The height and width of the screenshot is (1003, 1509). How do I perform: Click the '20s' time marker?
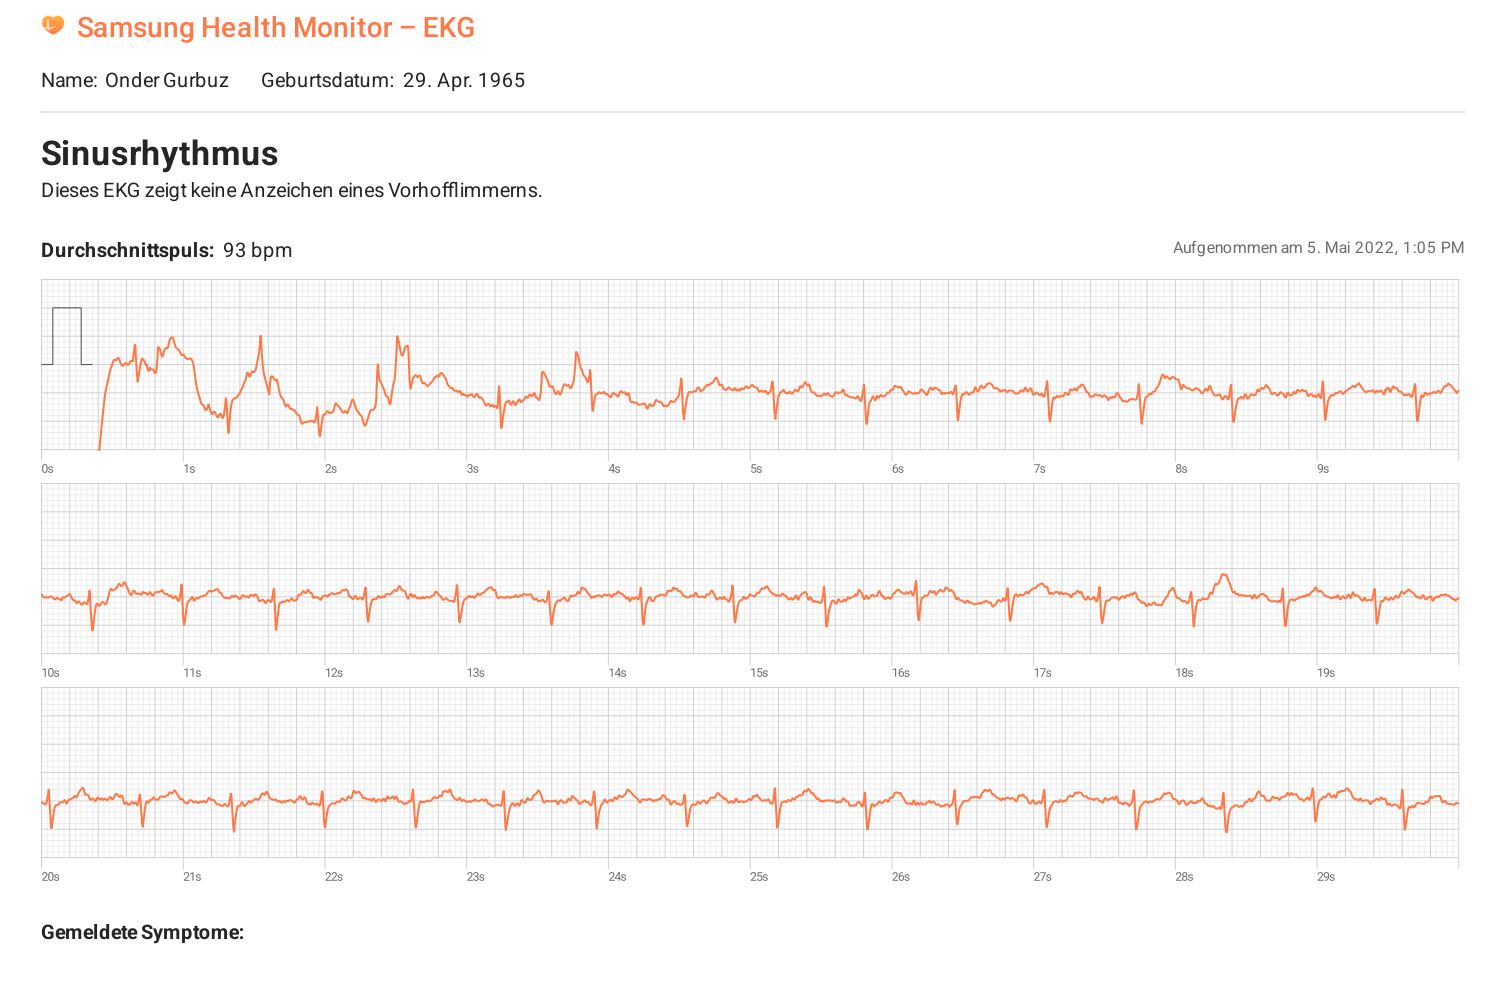(50, 876)
